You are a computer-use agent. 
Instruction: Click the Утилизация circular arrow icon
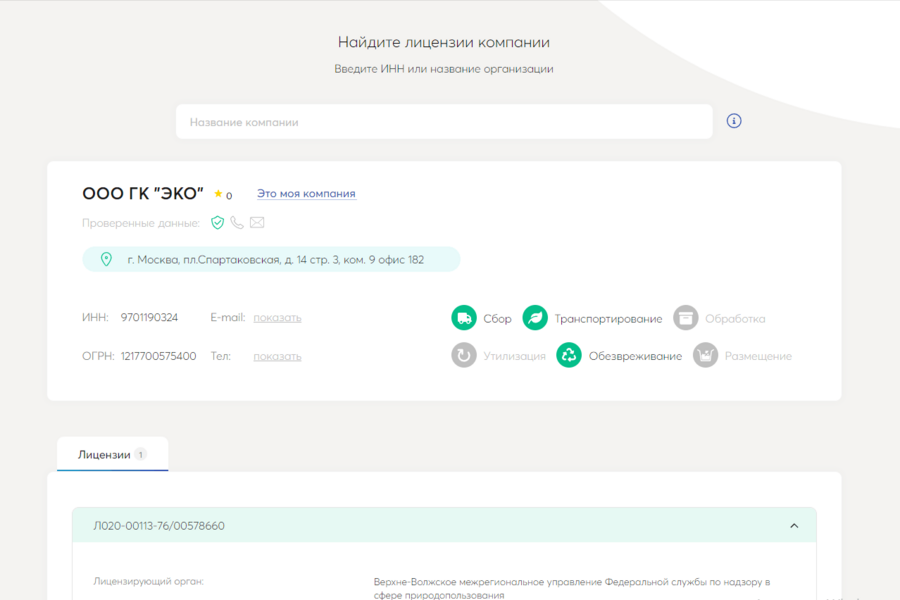(x=464, y=355)
